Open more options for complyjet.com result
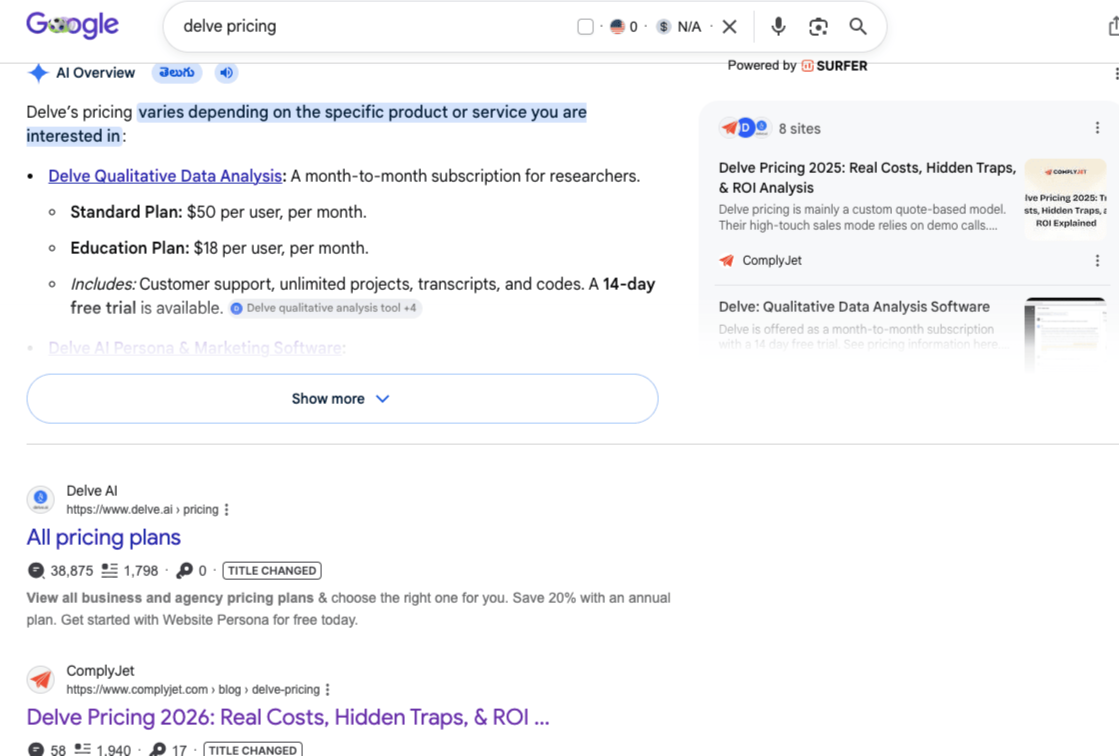 (x=328, y=690)
